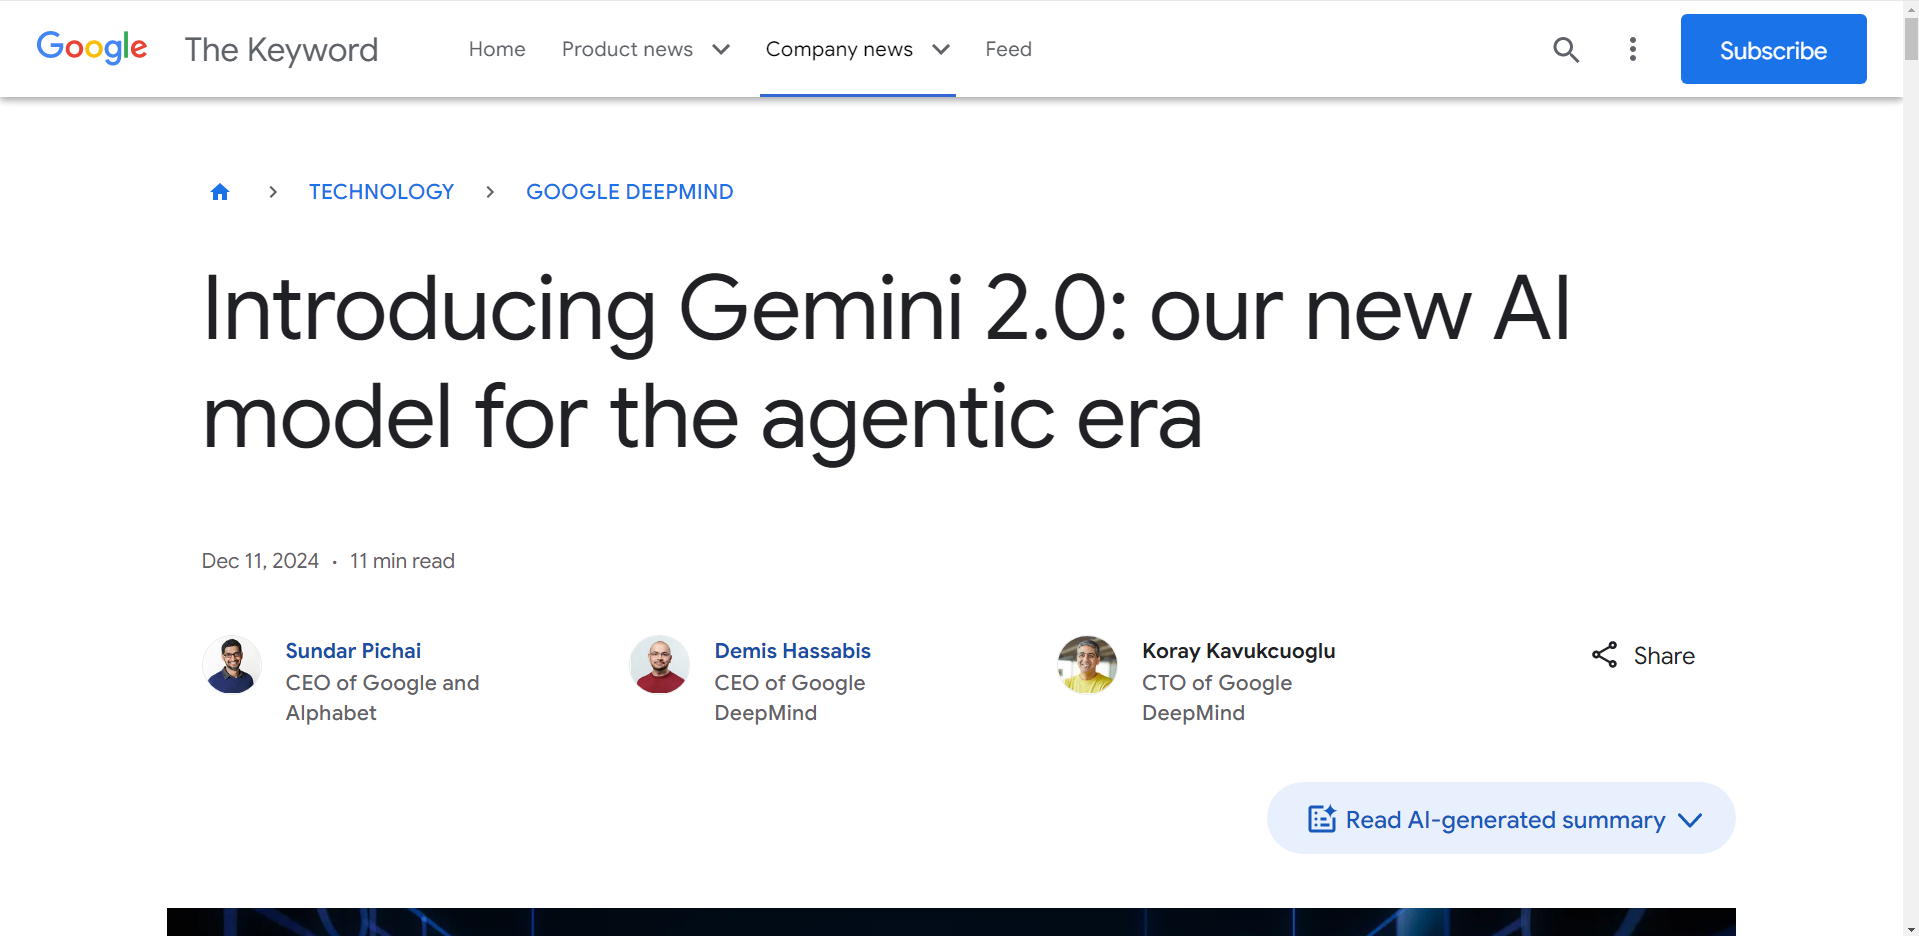Go to the home breadcrumb icon
Image resolution: width=1919 pixels, height=936 pixels.
tap(220, 192)
